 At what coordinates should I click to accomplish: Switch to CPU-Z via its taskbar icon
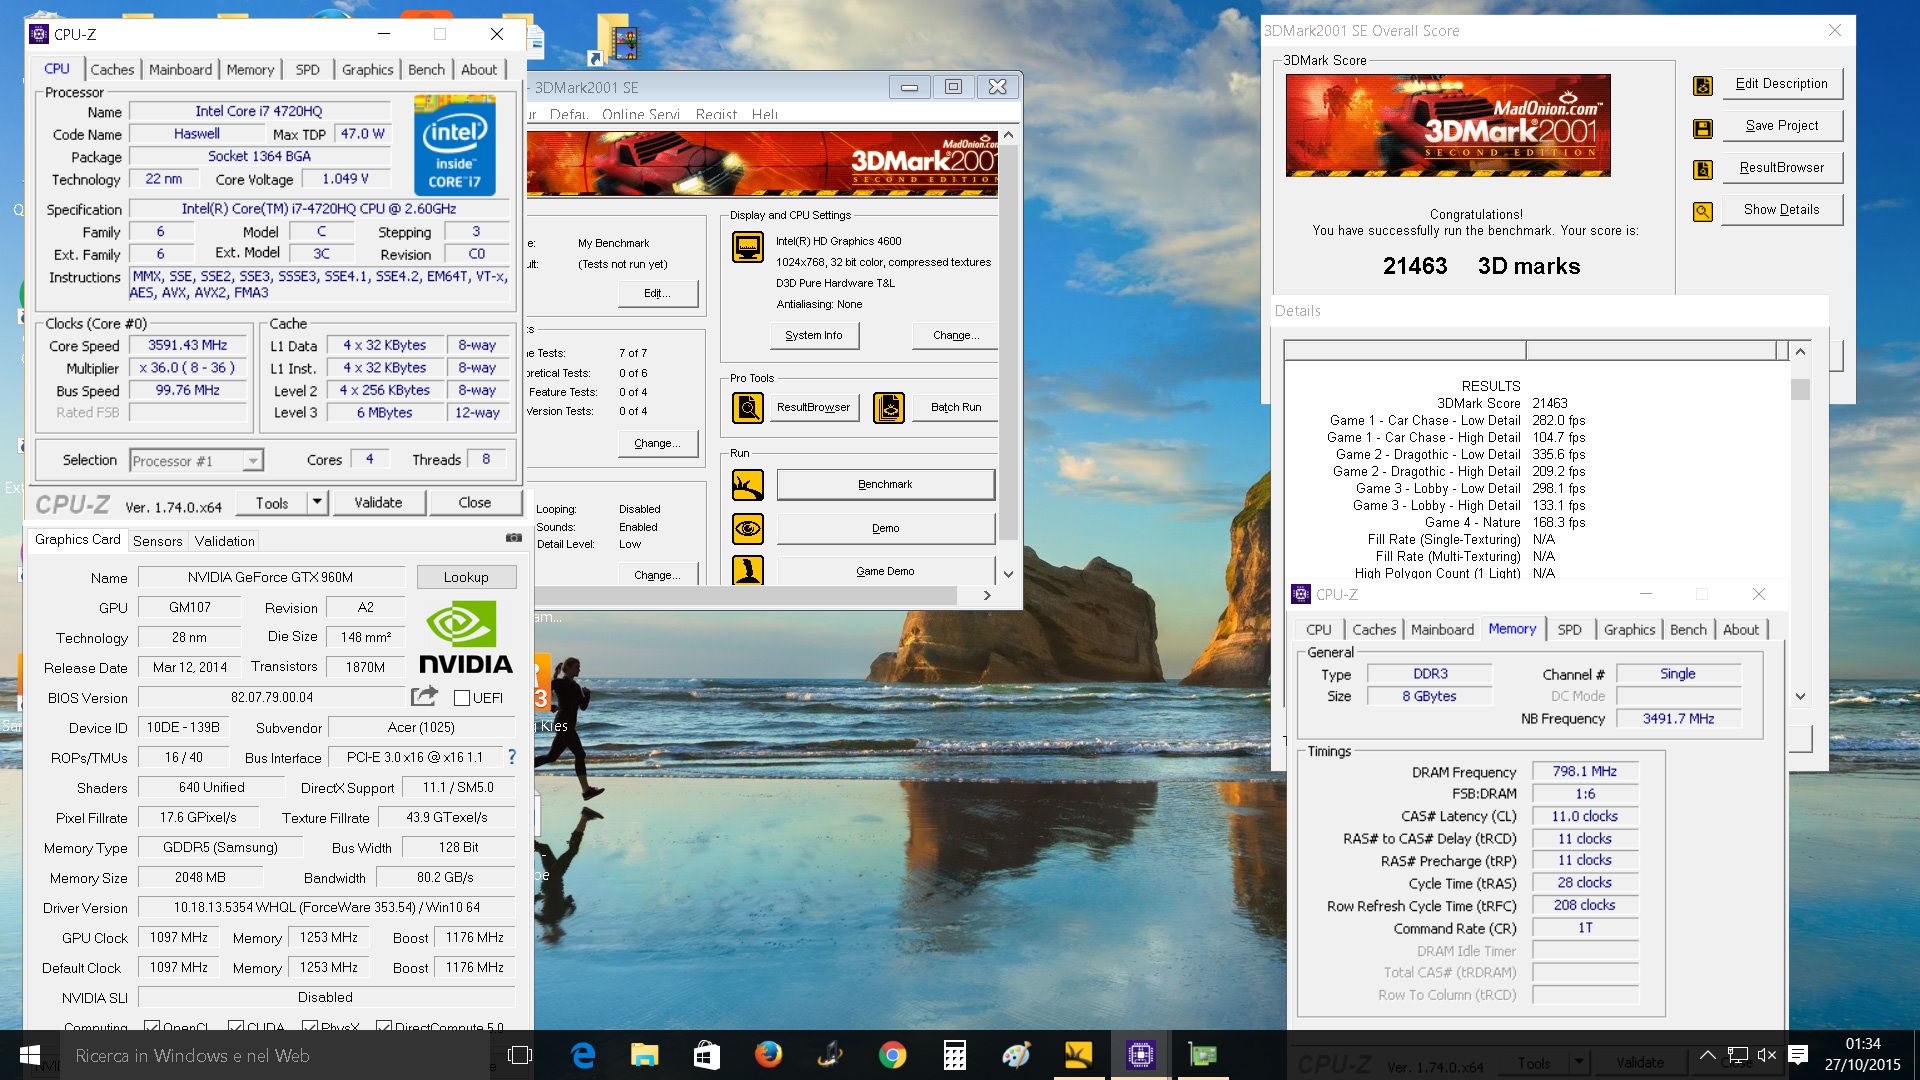pos(1140,1055)
